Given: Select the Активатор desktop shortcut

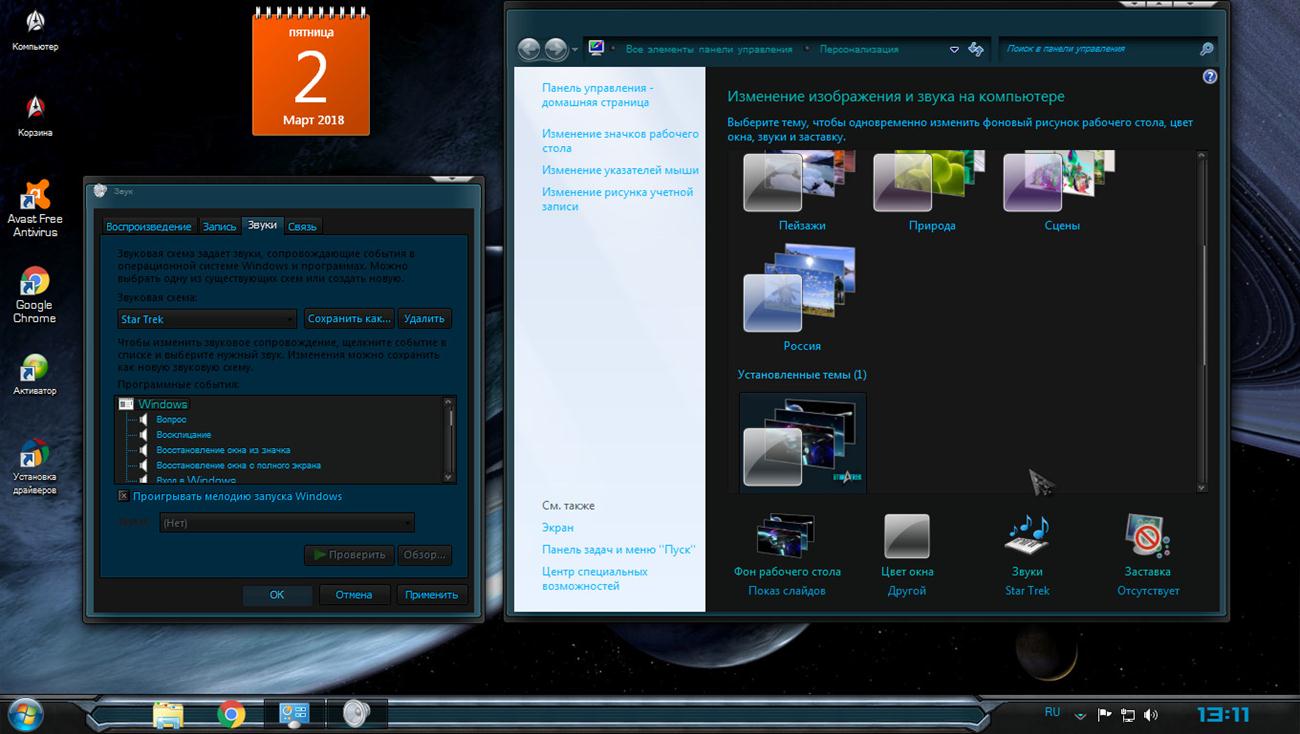Looking at the screenshot, I should [x=35, y=374].
